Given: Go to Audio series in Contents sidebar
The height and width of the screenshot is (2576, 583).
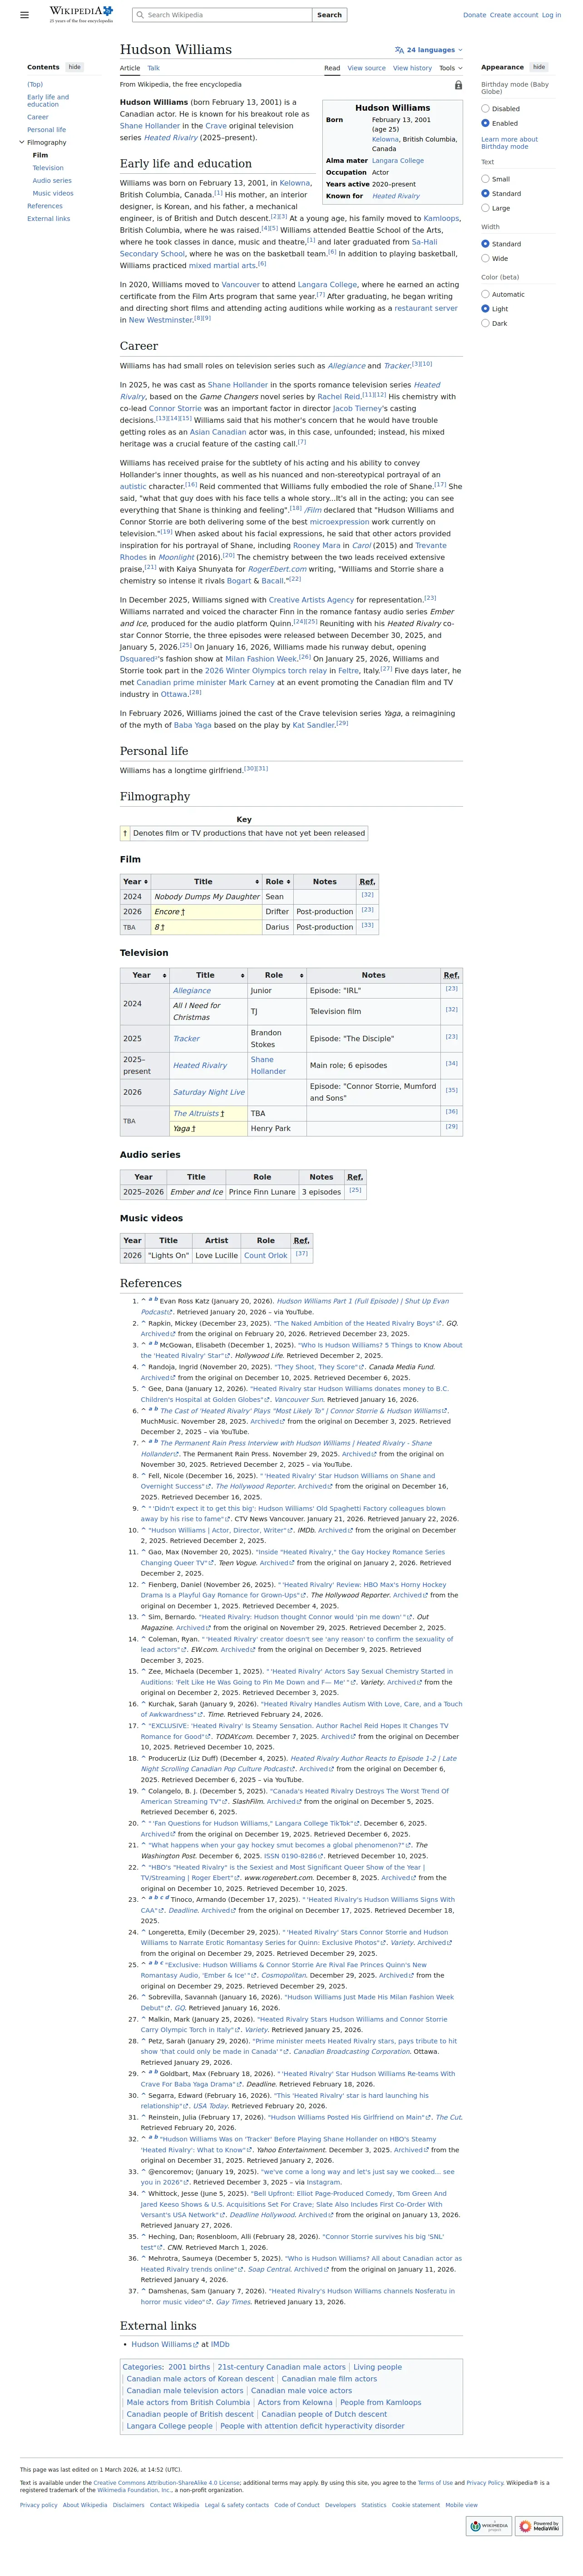Looking at the screenshot, I should pos(52,181).
